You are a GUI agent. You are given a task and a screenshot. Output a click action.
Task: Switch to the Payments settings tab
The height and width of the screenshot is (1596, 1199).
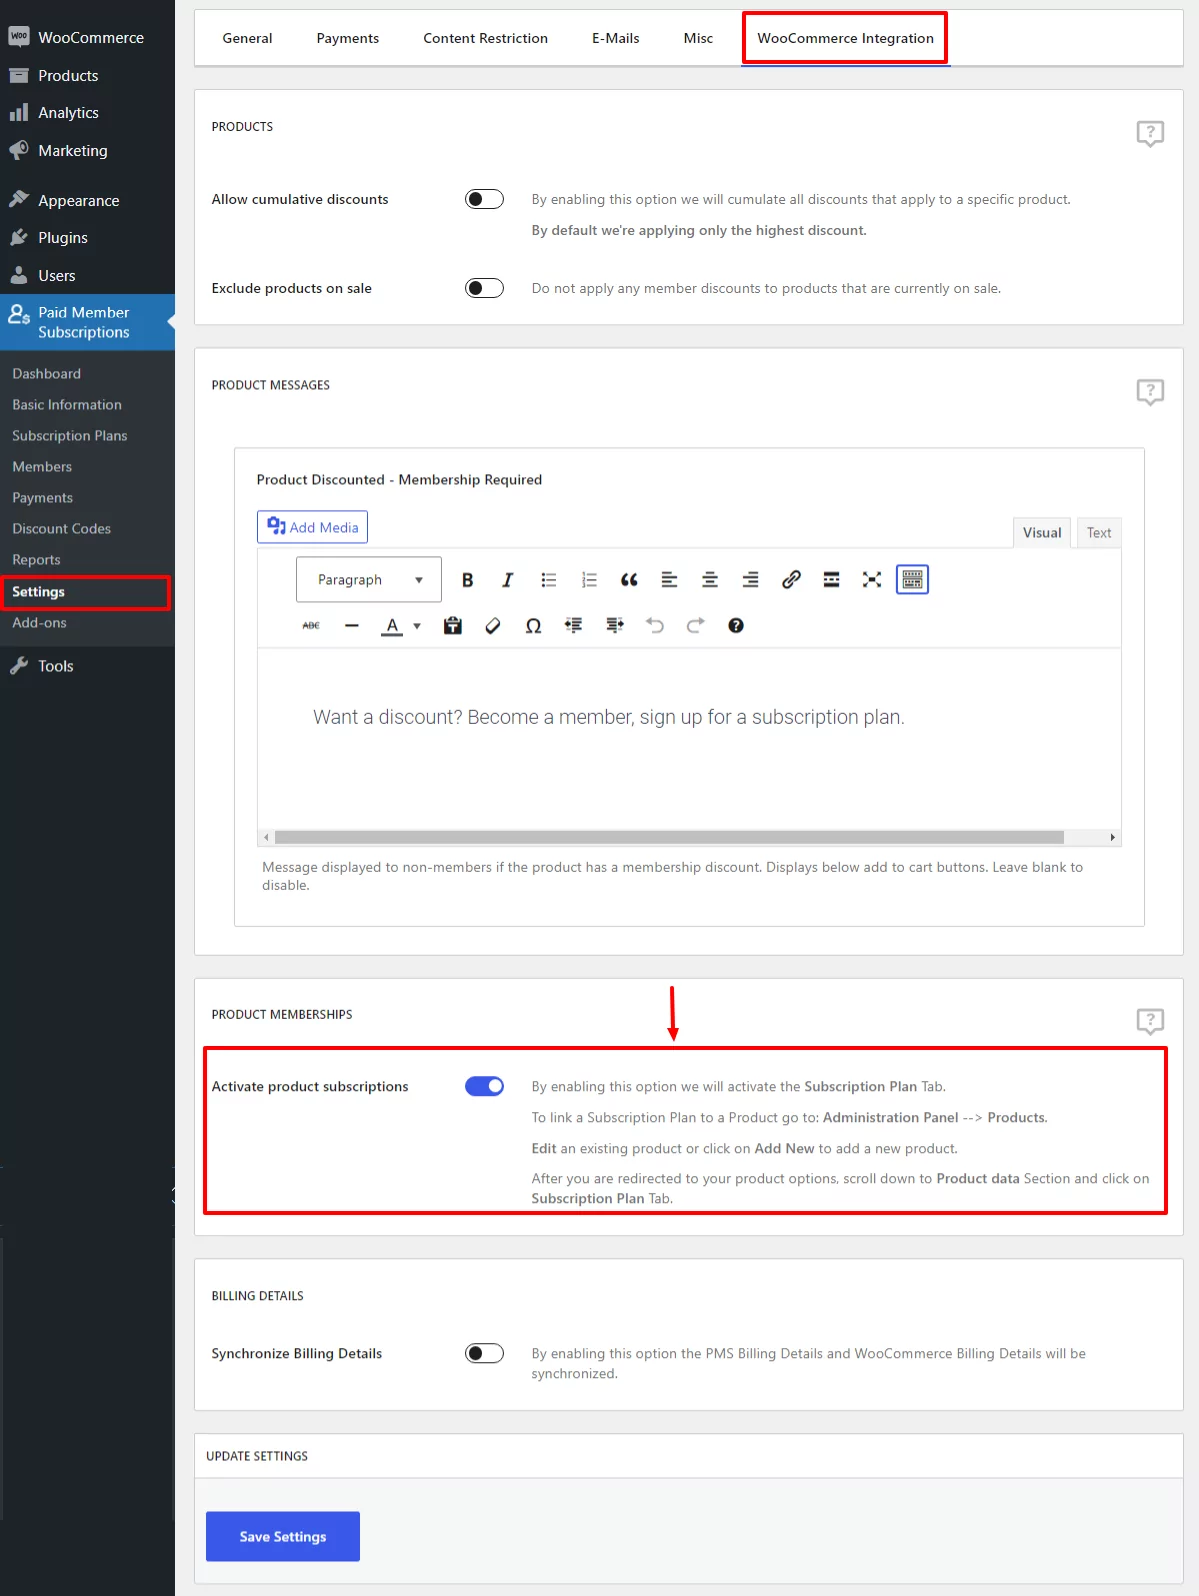pos(348,38)
